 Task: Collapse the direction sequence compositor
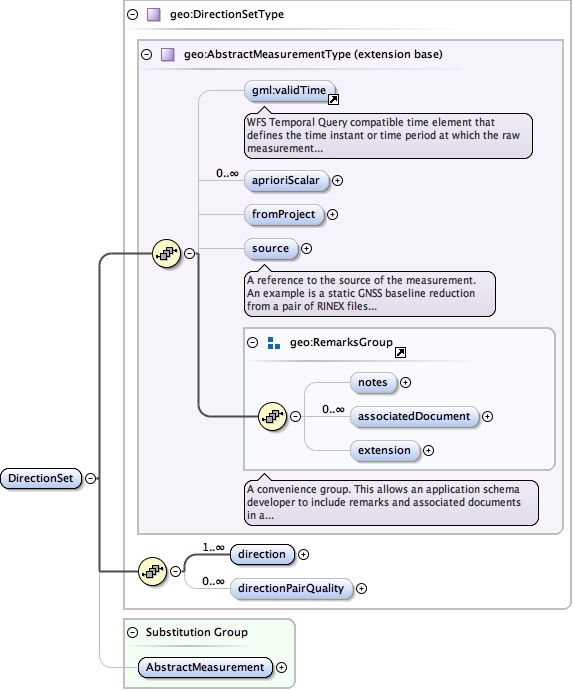click(175, 572)
